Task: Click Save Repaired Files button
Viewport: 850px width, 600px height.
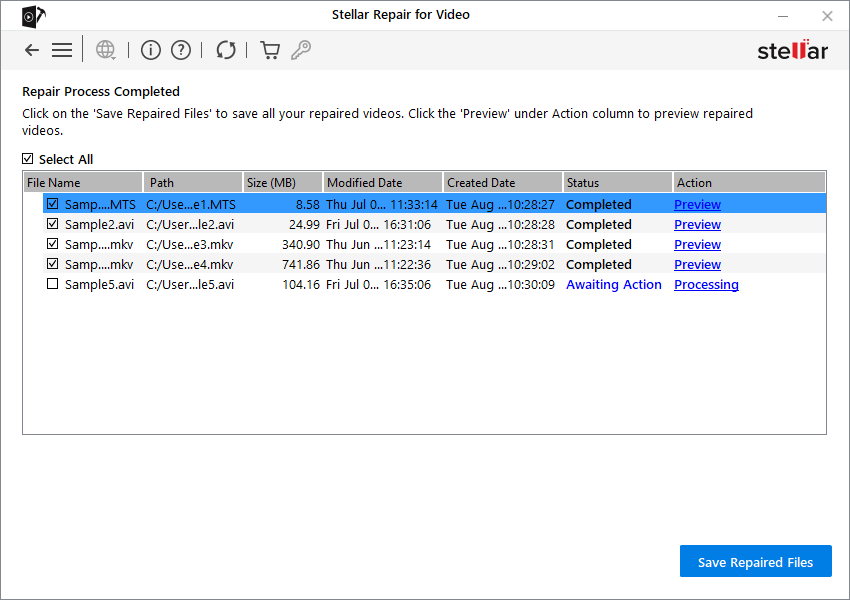Action: tap(756, 561)
